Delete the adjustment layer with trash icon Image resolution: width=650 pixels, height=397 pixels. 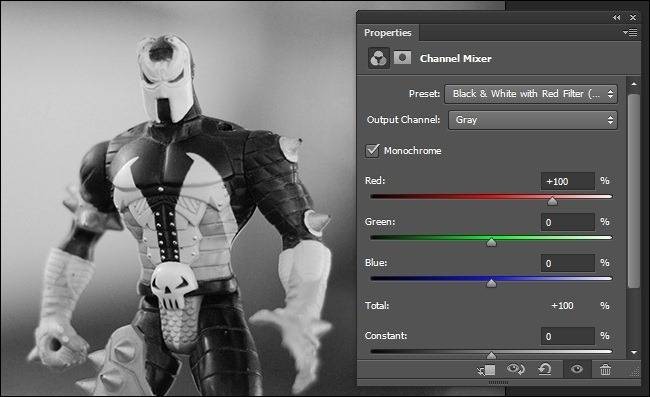[605, 369]
